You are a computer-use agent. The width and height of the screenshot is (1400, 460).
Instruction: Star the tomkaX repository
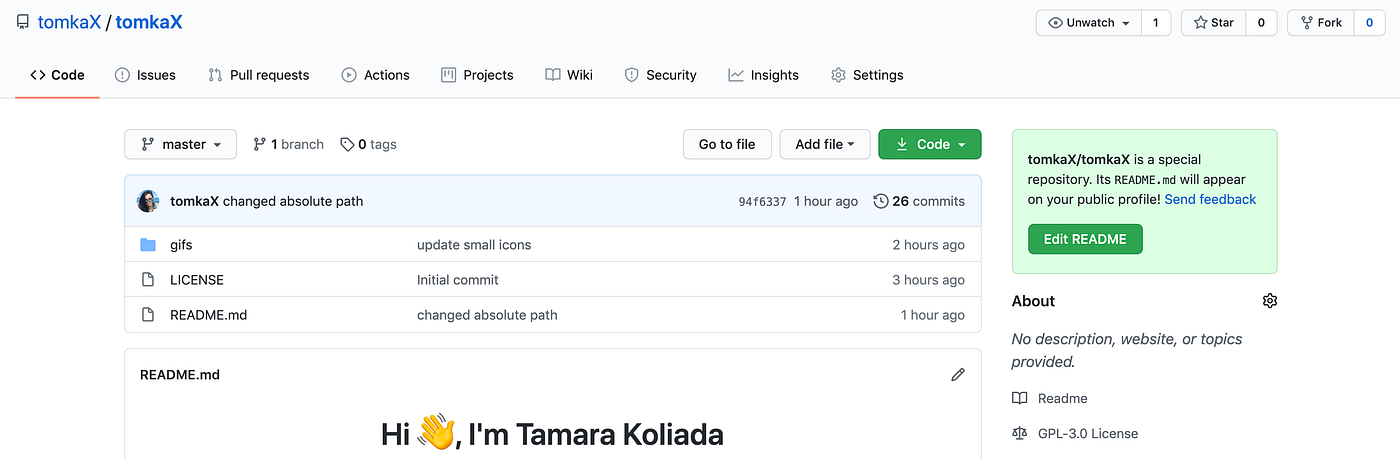pos(1213,22)
